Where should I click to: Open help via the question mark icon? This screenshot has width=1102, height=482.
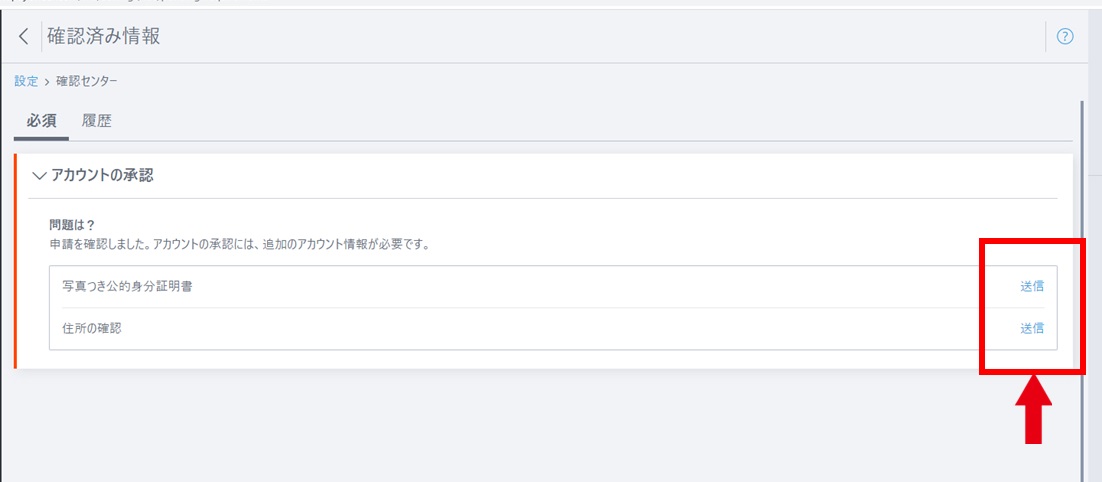point(1065,37)
